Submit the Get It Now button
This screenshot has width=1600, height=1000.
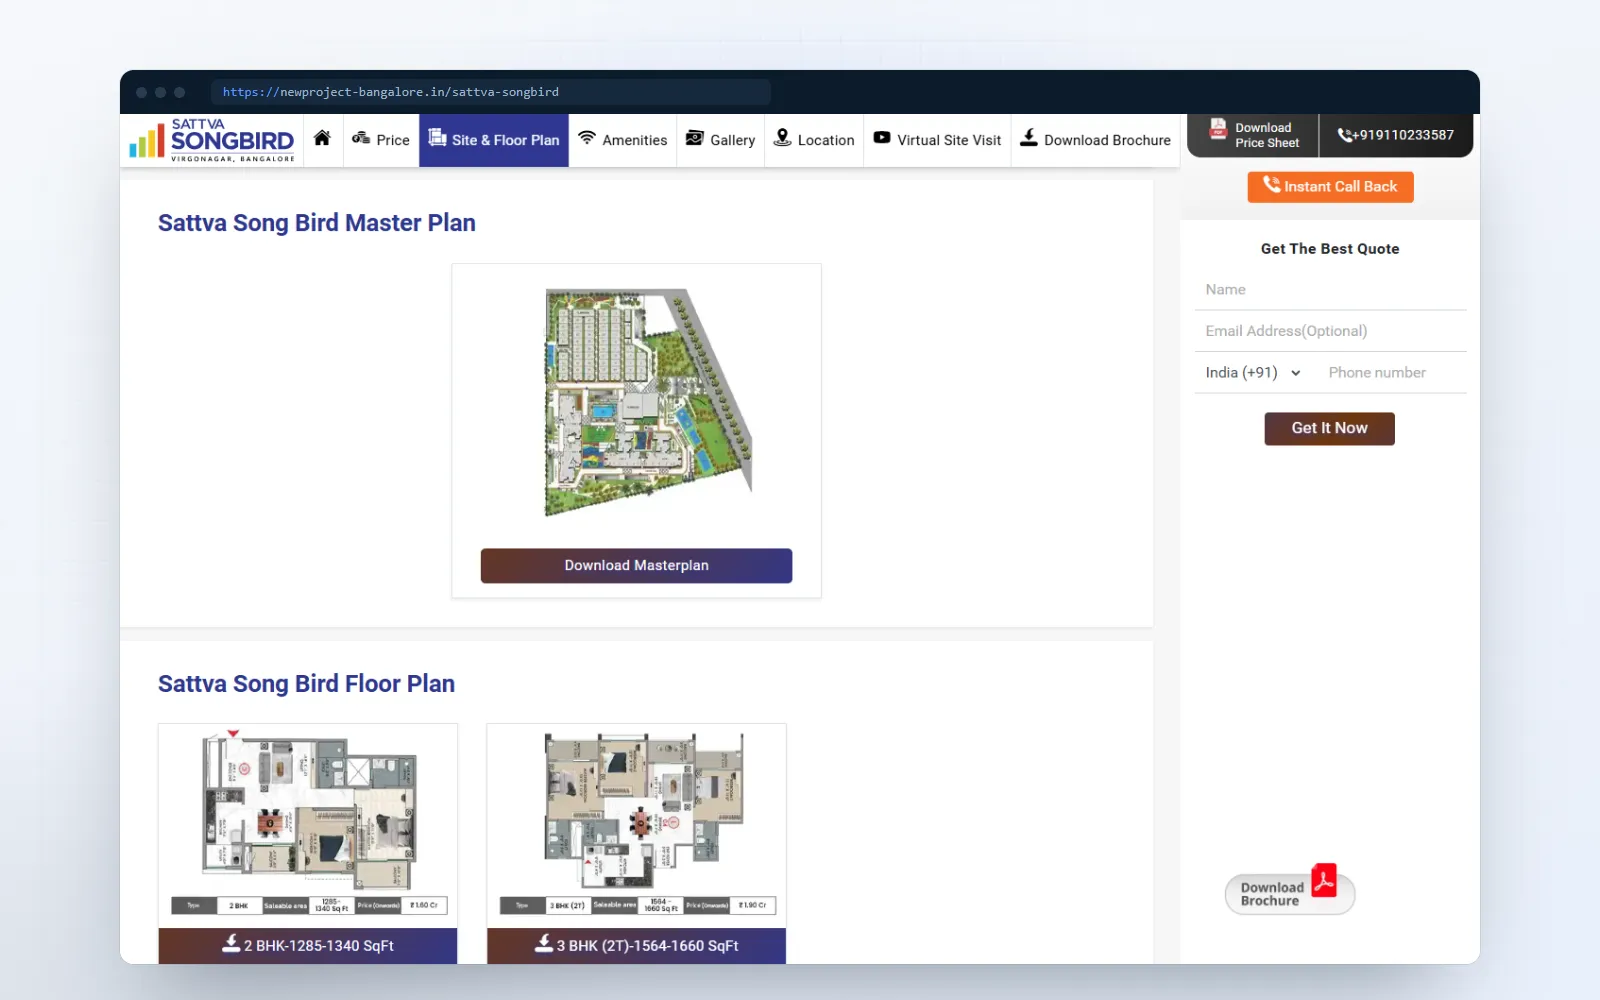coord(1329,429)
